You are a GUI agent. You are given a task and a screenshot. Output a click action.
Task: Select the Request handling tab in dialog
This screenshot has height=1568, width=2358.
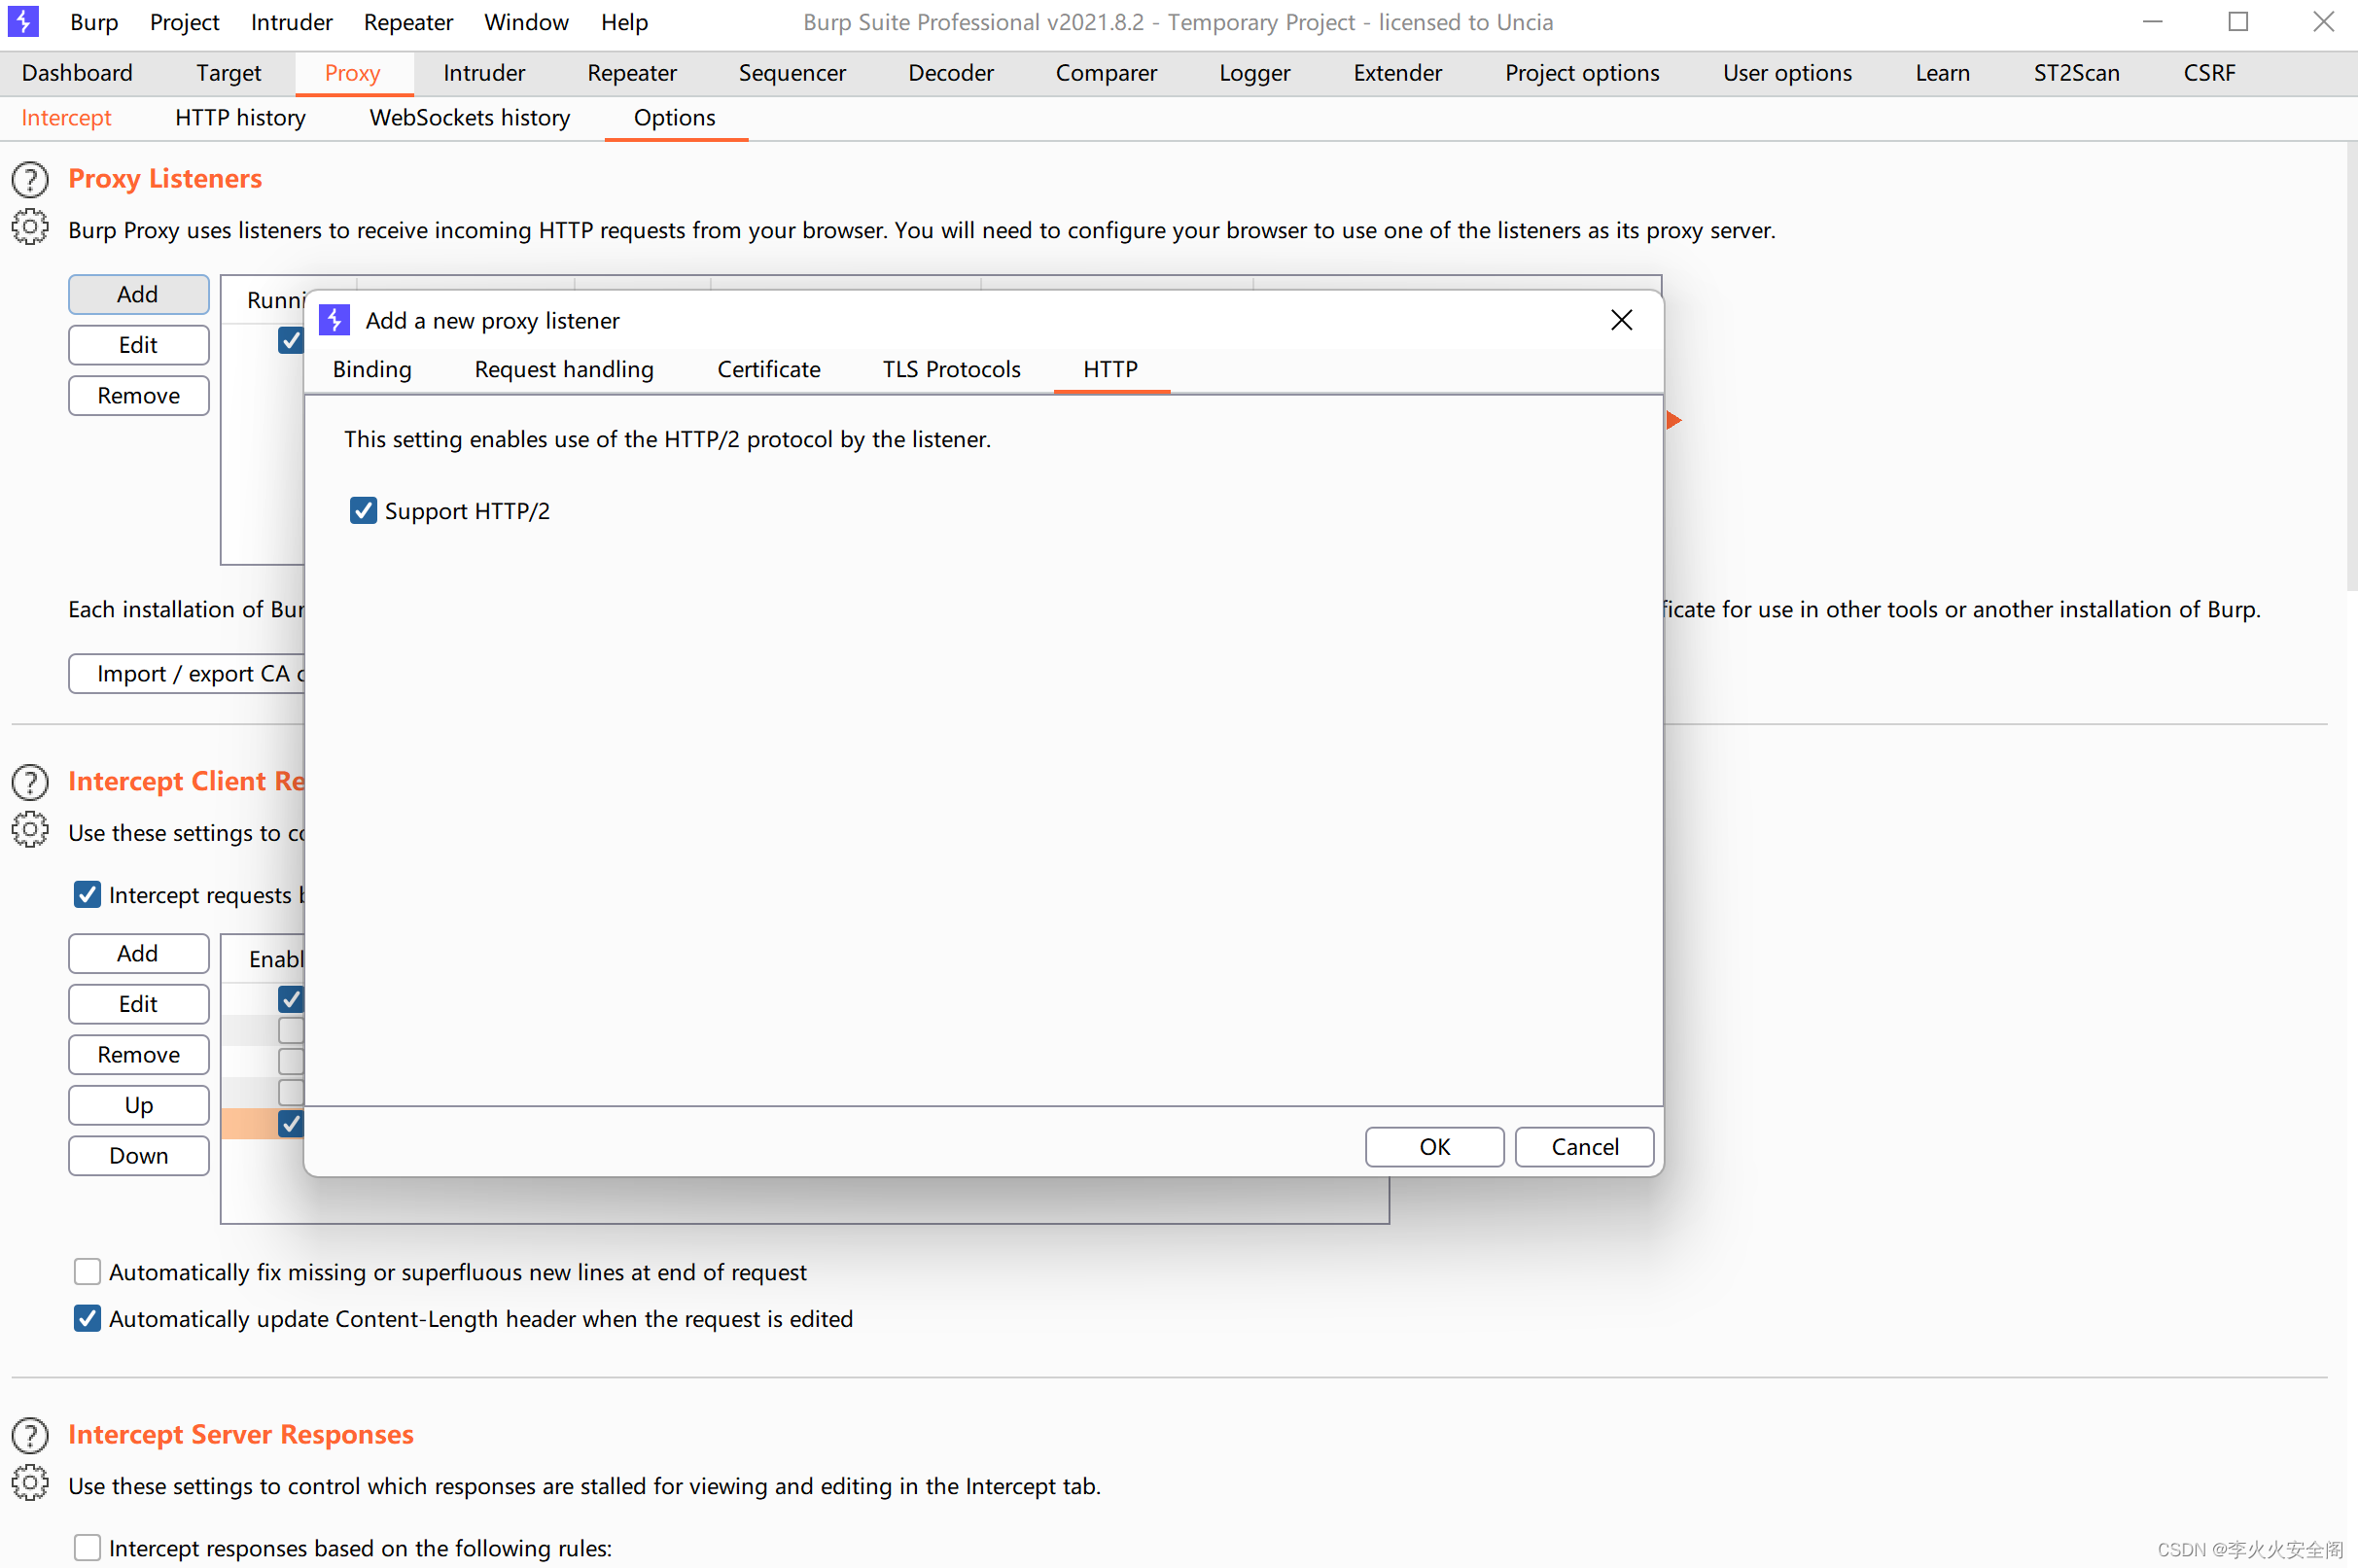pyautogui.click(x=564, y=369)
